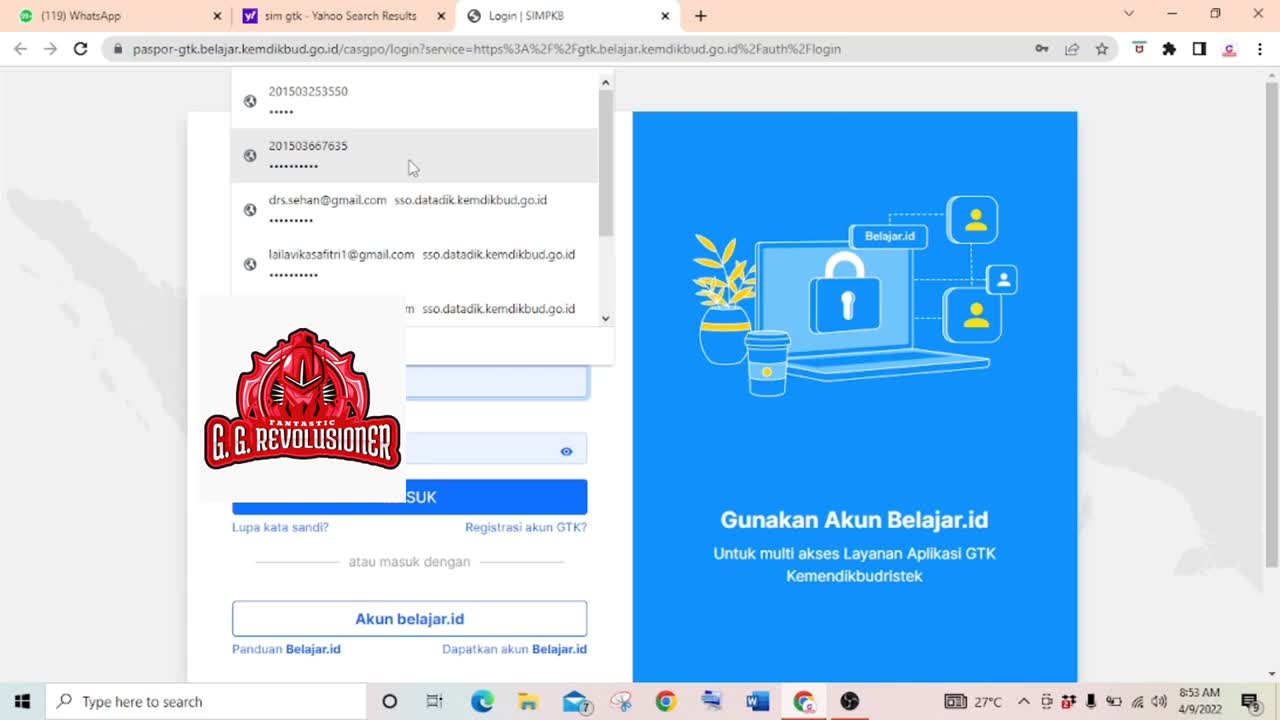Toggle password visibility eye icon

pos(566,451)
